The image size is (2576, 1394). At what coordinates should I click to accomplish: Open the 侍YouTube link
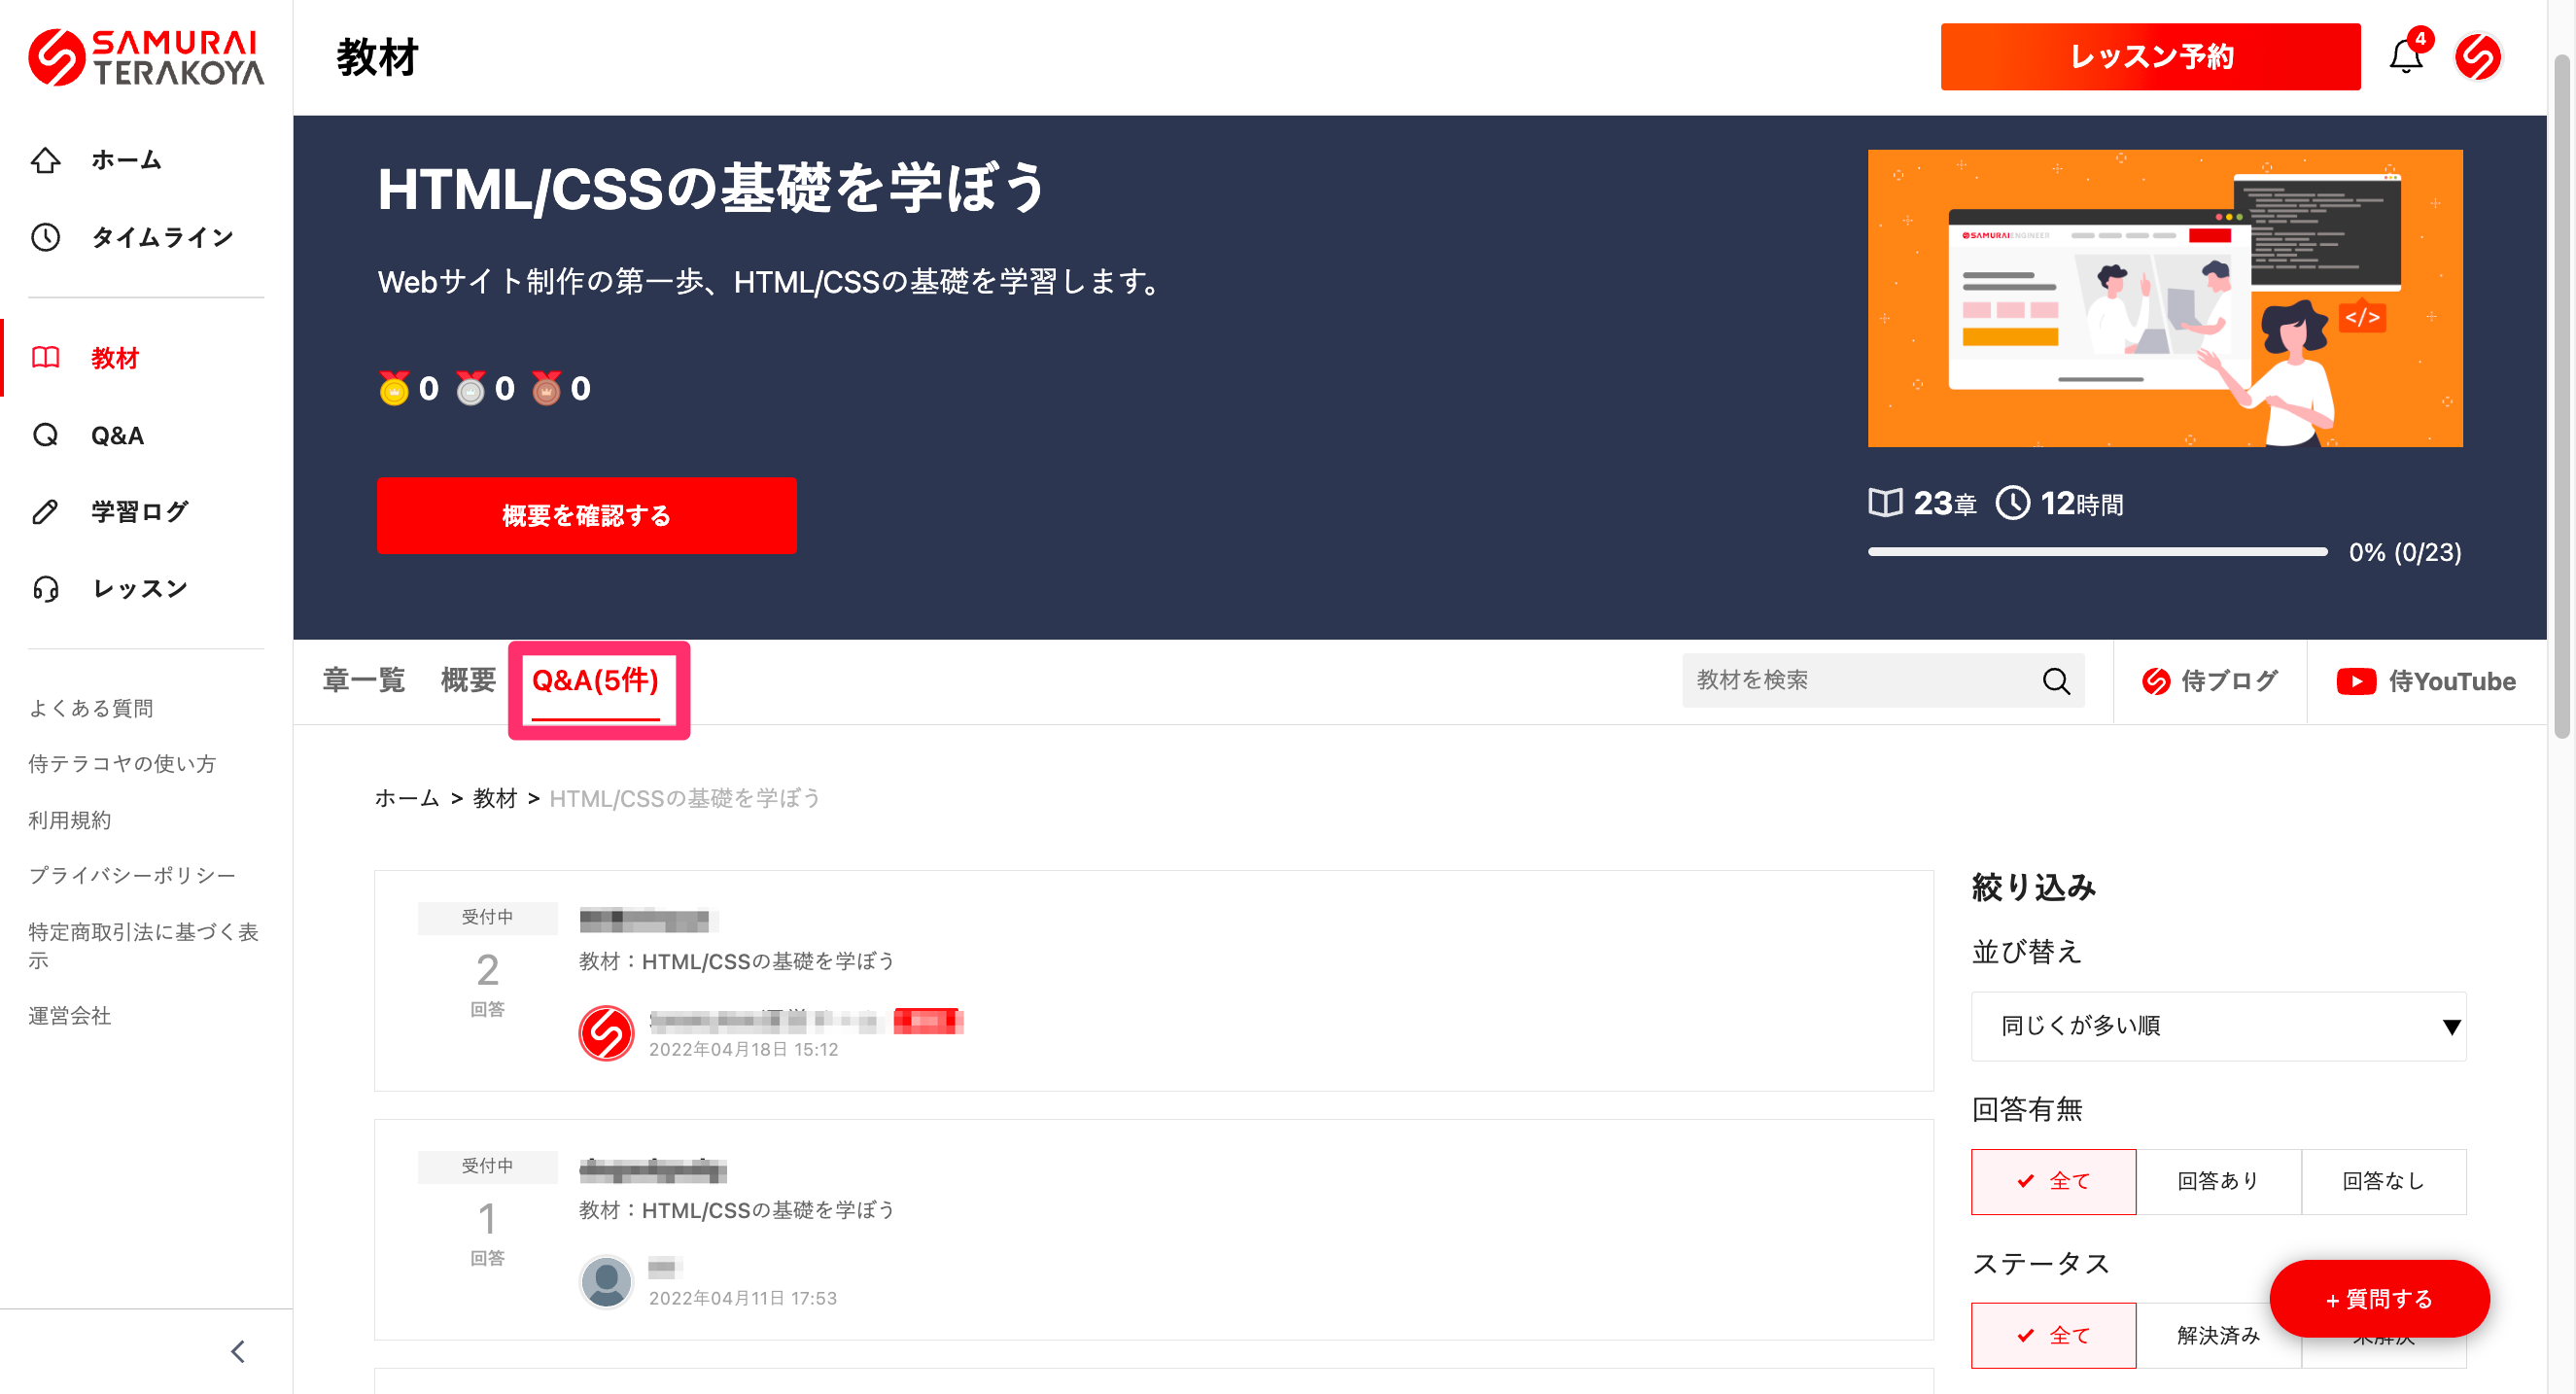tap(2426, 682)
